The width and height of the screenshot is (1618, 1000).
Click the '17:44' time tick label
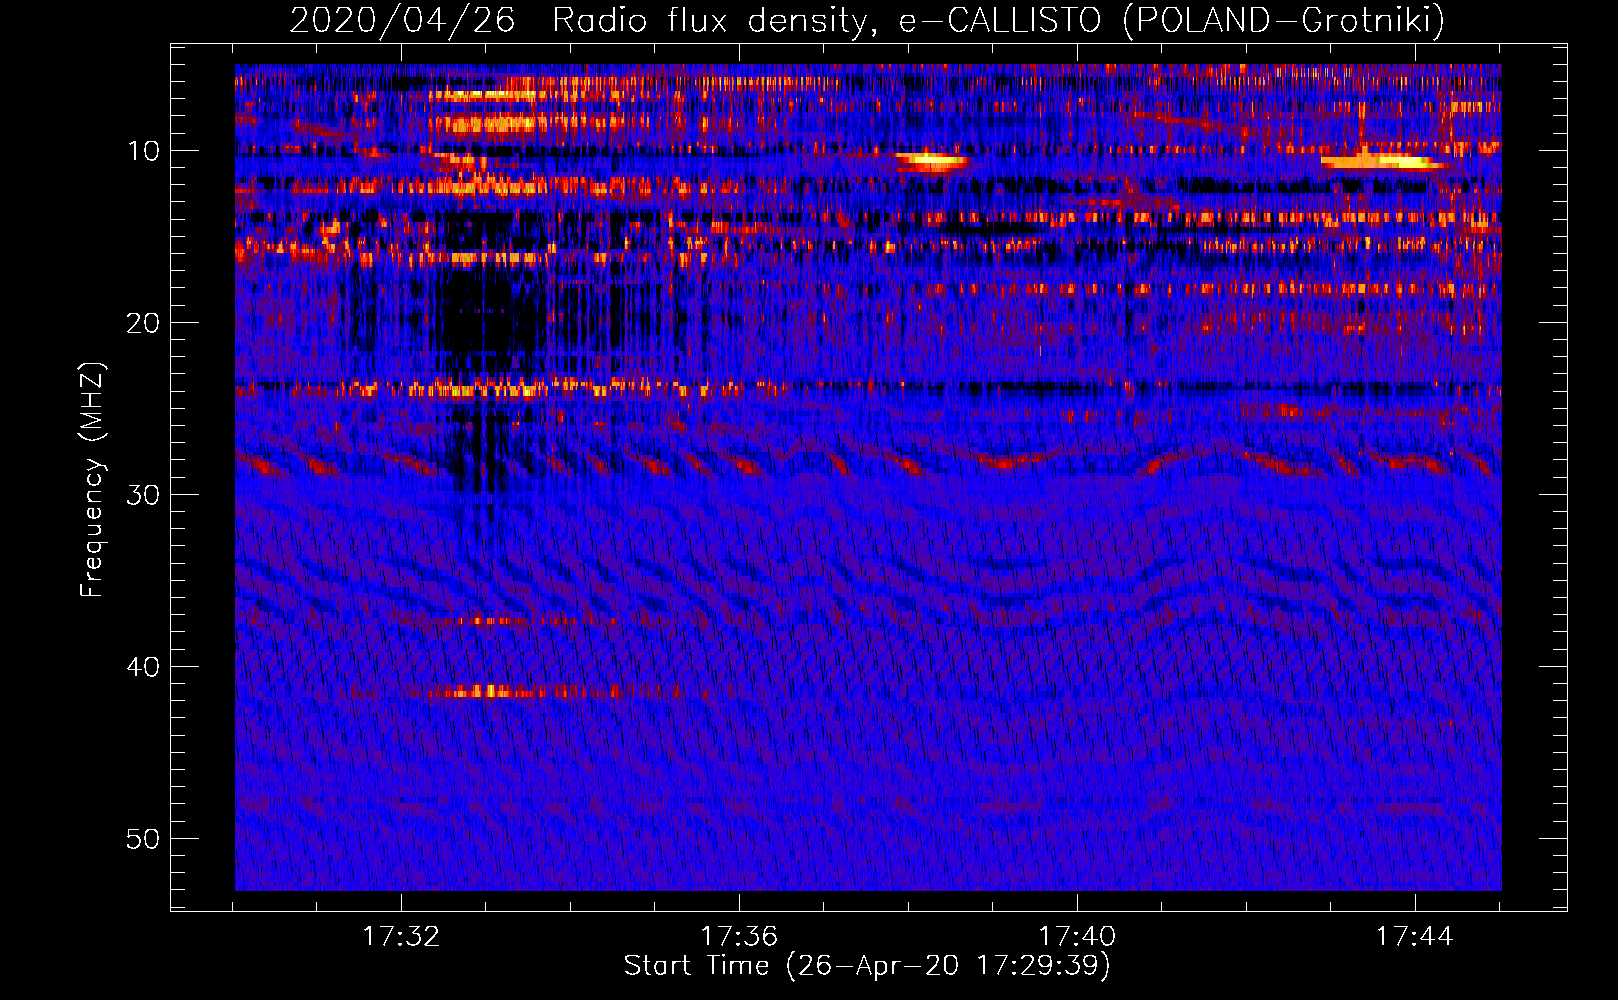coord(1415,936)
